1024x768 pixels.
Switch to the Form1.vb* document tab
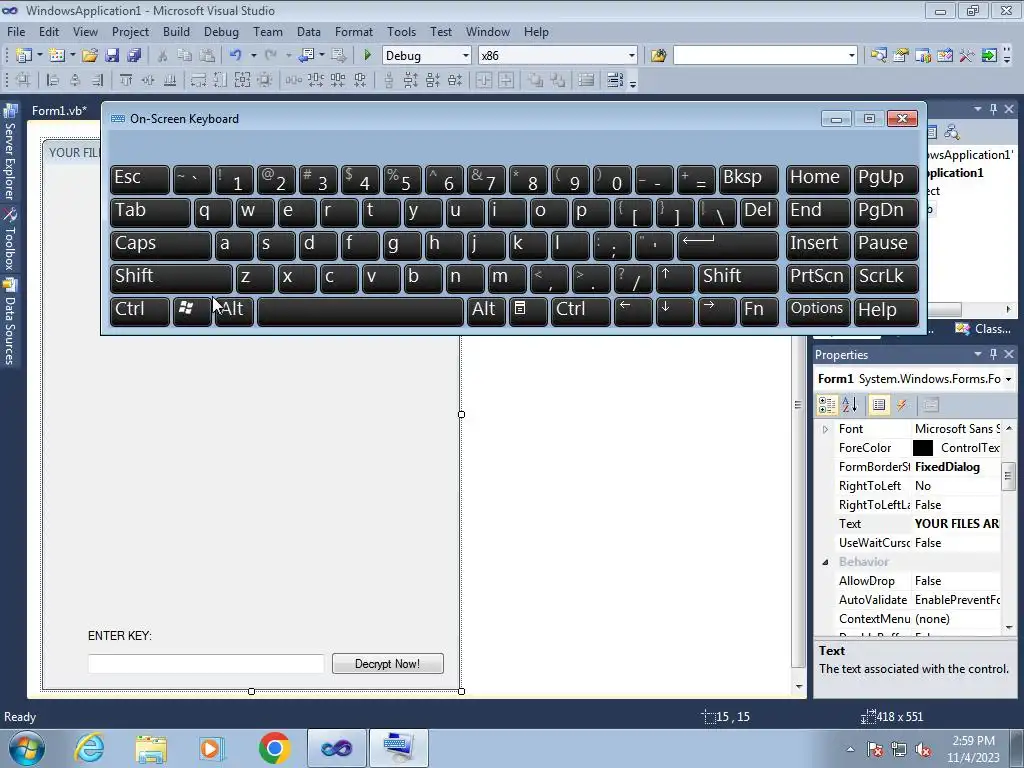[x=59, y=110]
